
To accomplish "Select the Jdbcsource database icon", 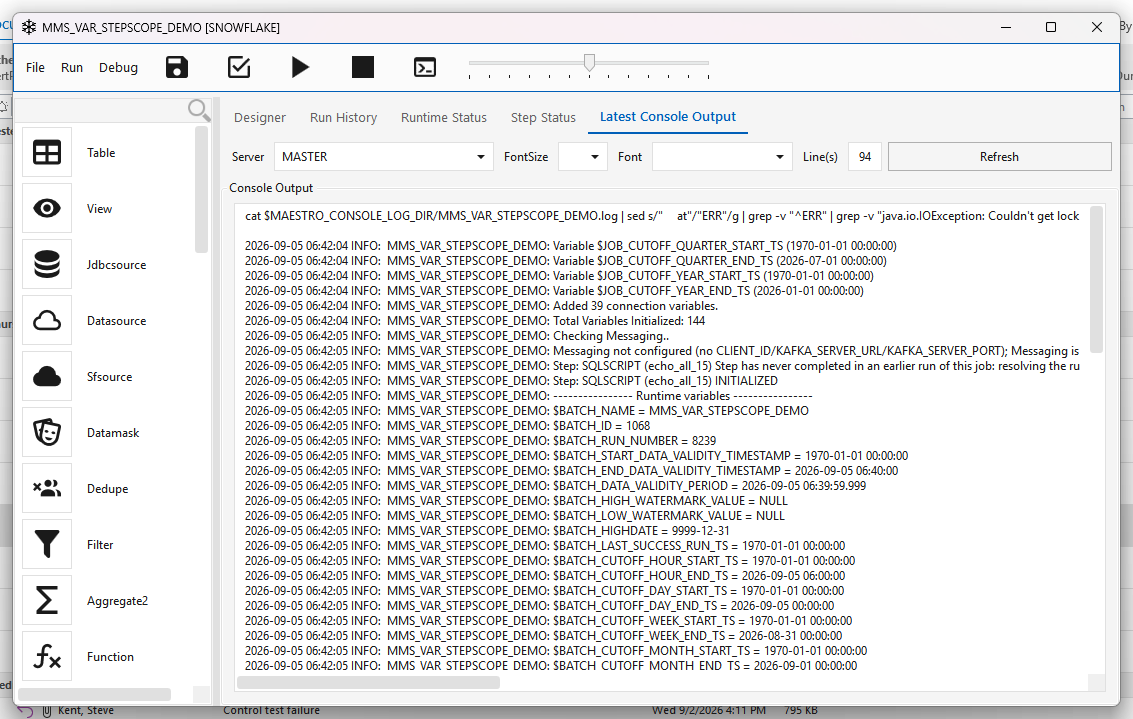I will pyautogui.click(x=47, y=264).
